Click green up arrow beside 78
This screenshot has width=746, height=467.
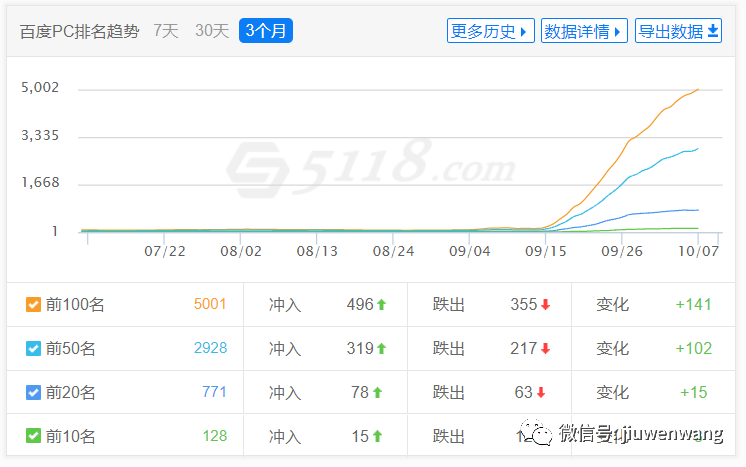(377, 392)
